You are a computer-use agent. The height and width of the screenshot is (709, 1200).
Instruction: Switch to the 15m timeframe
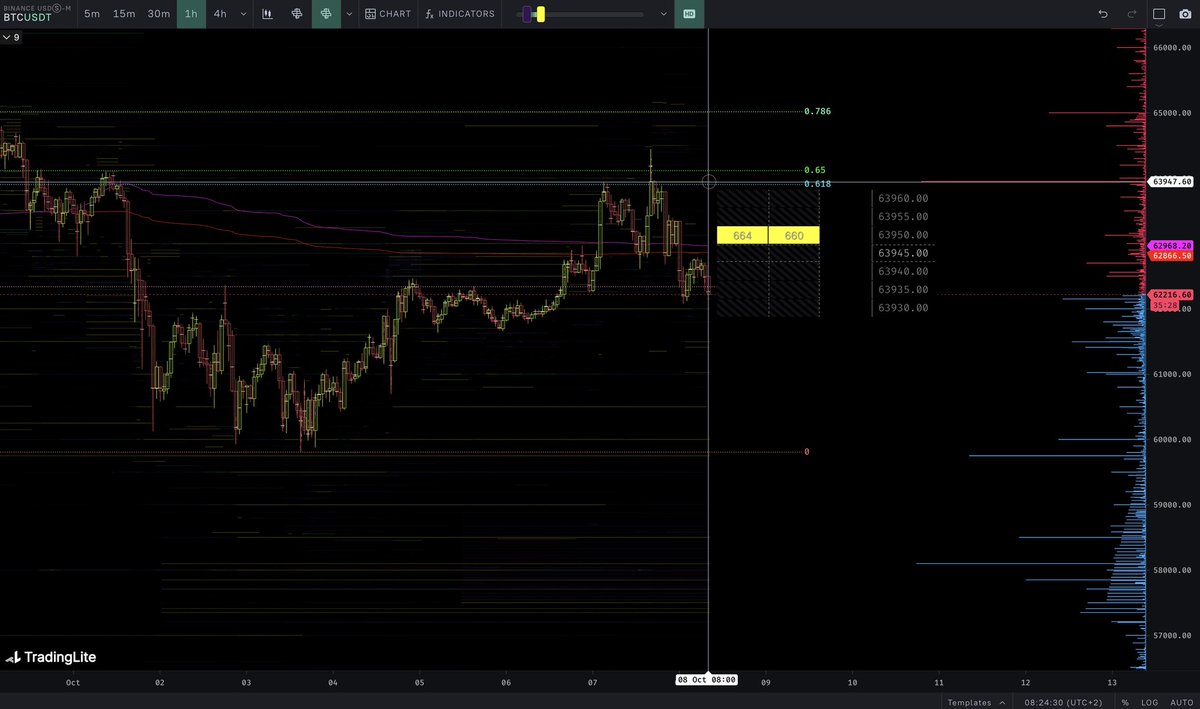click(x=124, y=14)
